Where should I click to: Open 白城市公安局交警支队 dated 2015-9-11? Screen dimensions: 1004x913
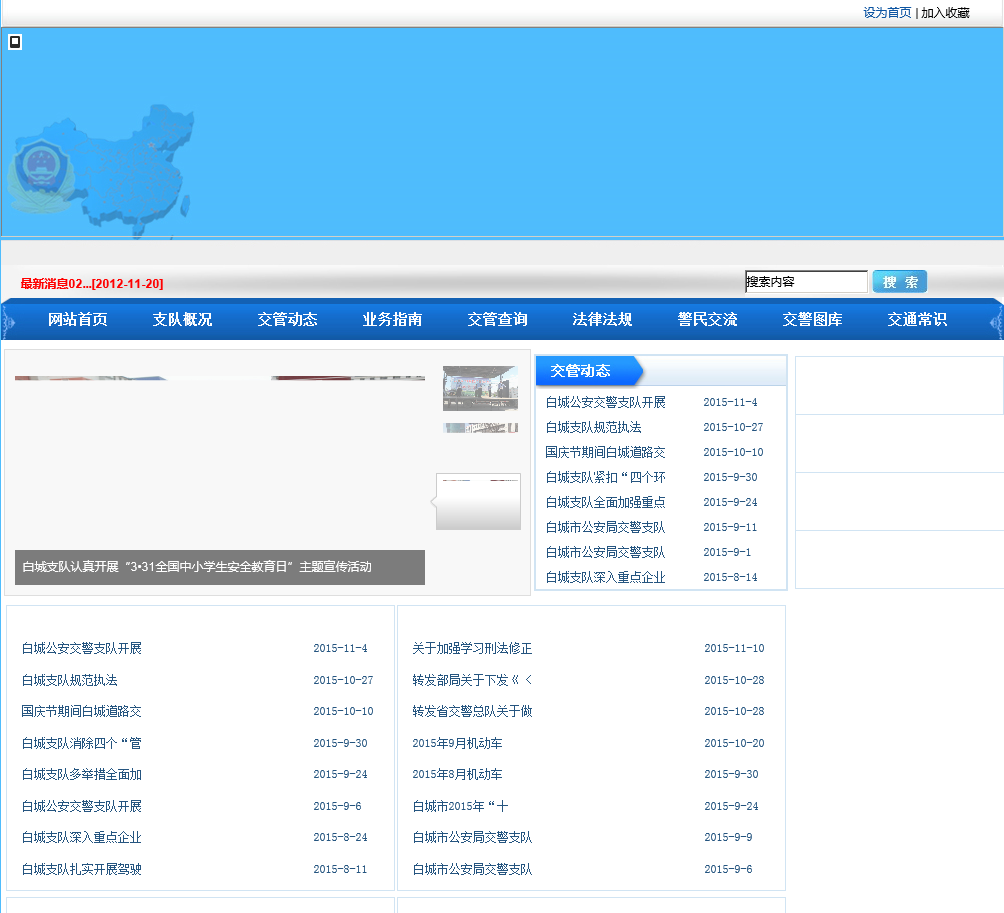[605, 527]
